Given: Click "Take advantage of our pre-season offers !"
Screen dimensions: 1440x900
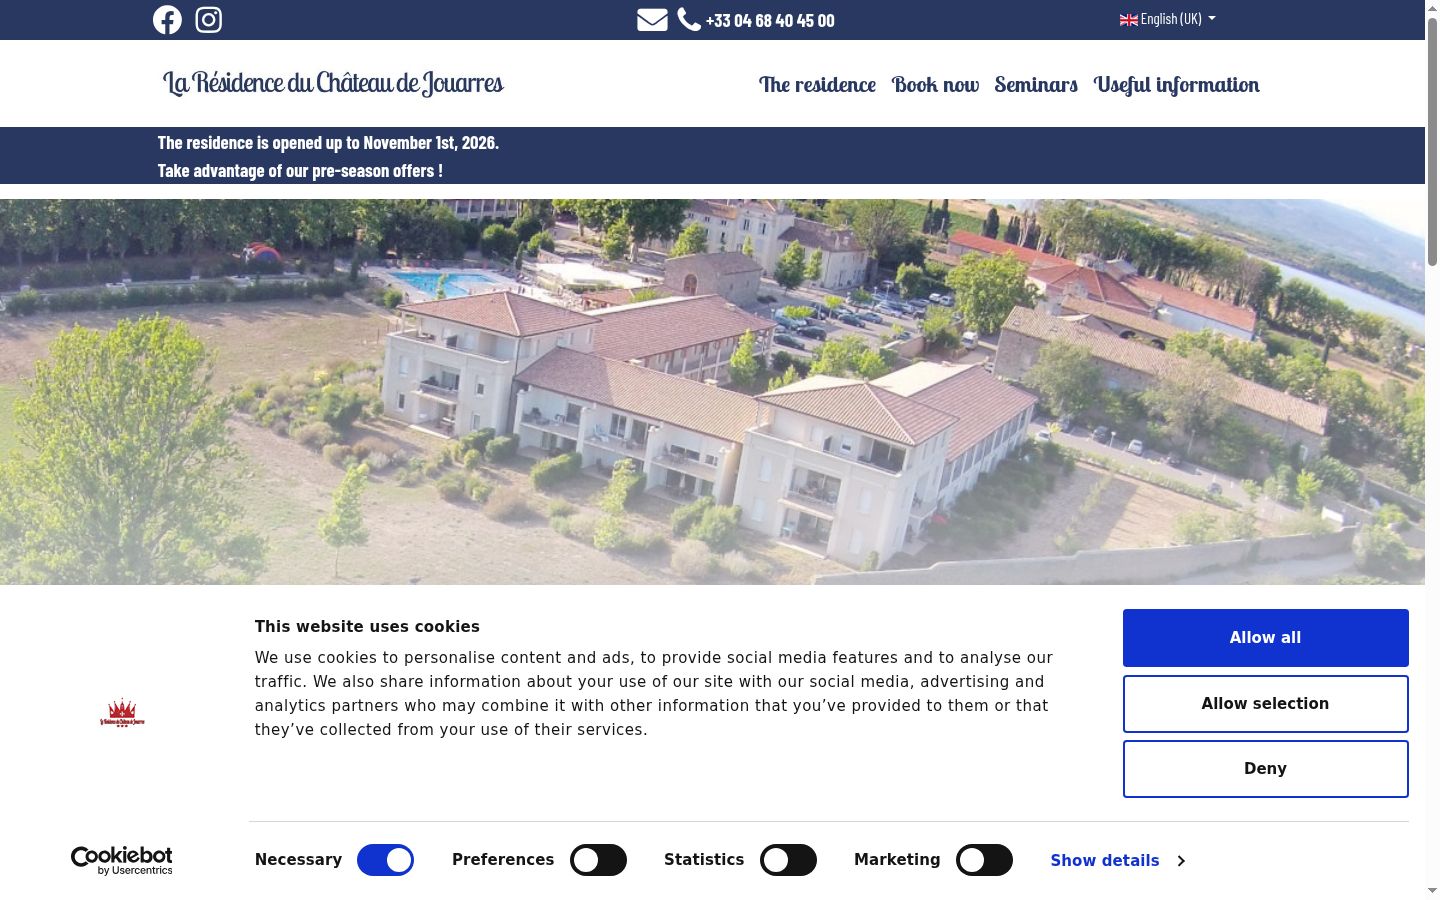Looking at the screenshot, I should click(x=300, y=171).
